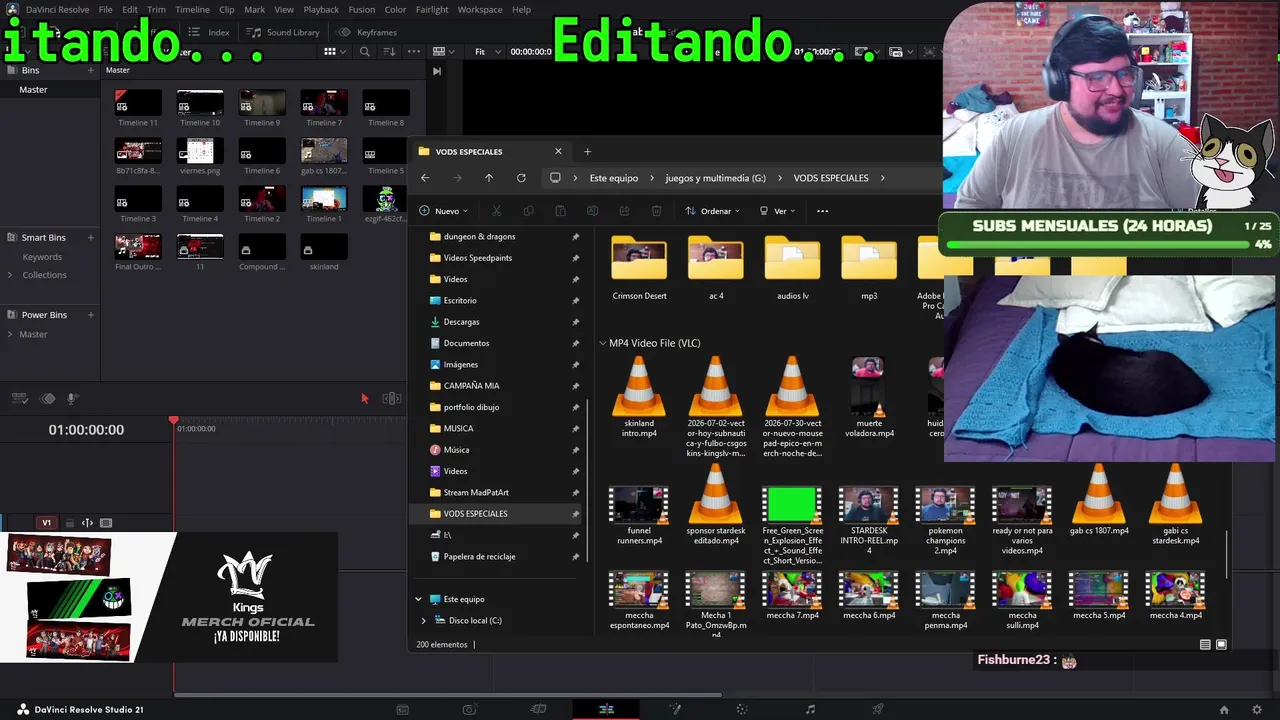1280x720 pixels.
Task: Open DaVinci Resolve project settings gear
Action: (x=1257, y=710)
